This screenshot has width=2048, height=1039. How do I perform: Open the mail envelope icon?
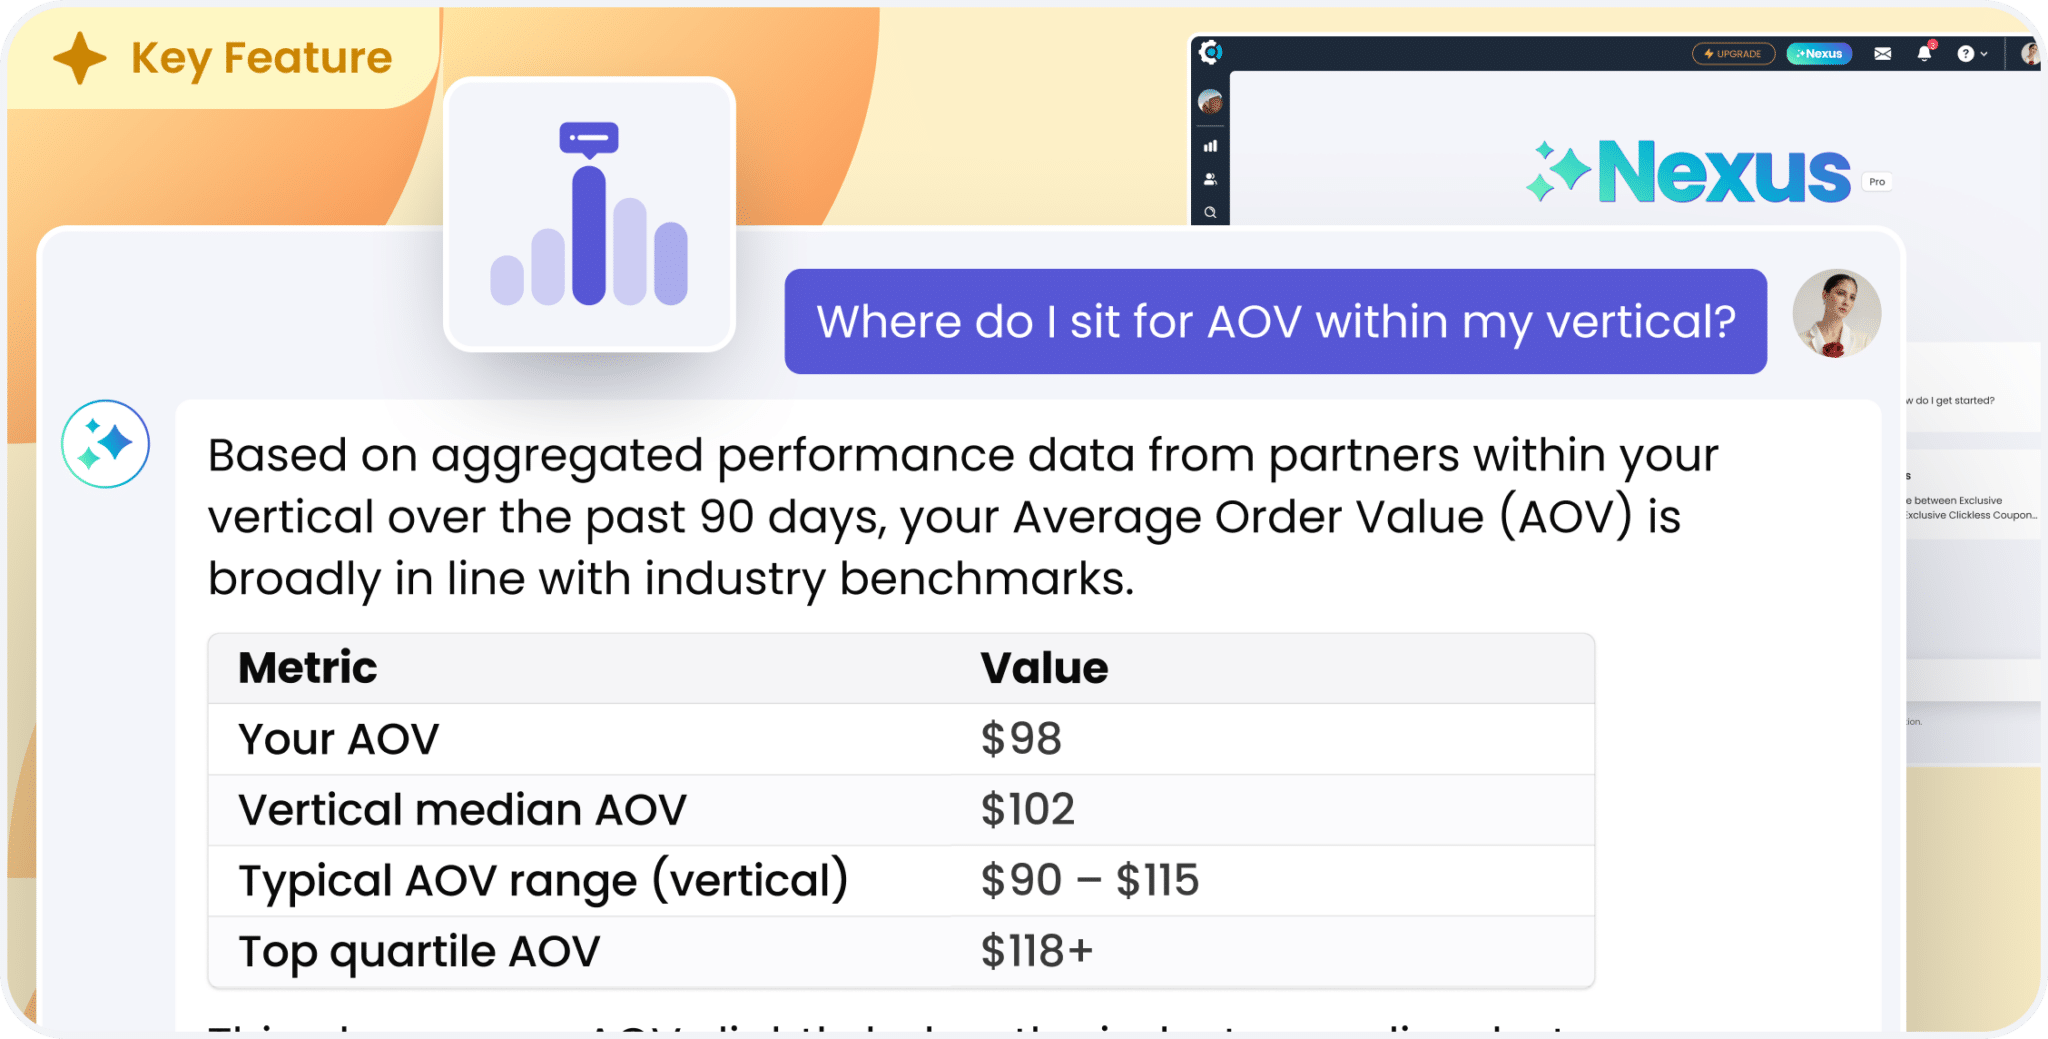(x=1882, y=54)
